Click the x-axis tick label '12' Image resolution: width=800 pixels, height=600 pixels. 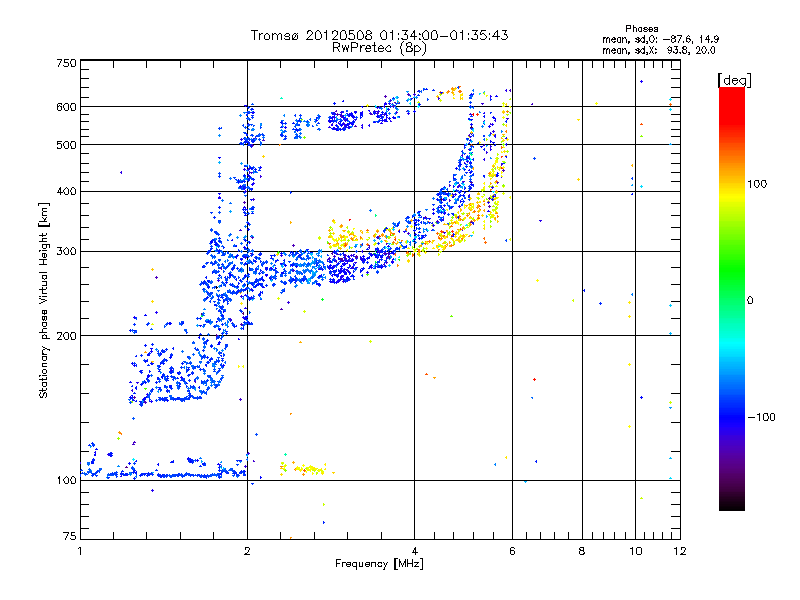(x=680, y=551)
